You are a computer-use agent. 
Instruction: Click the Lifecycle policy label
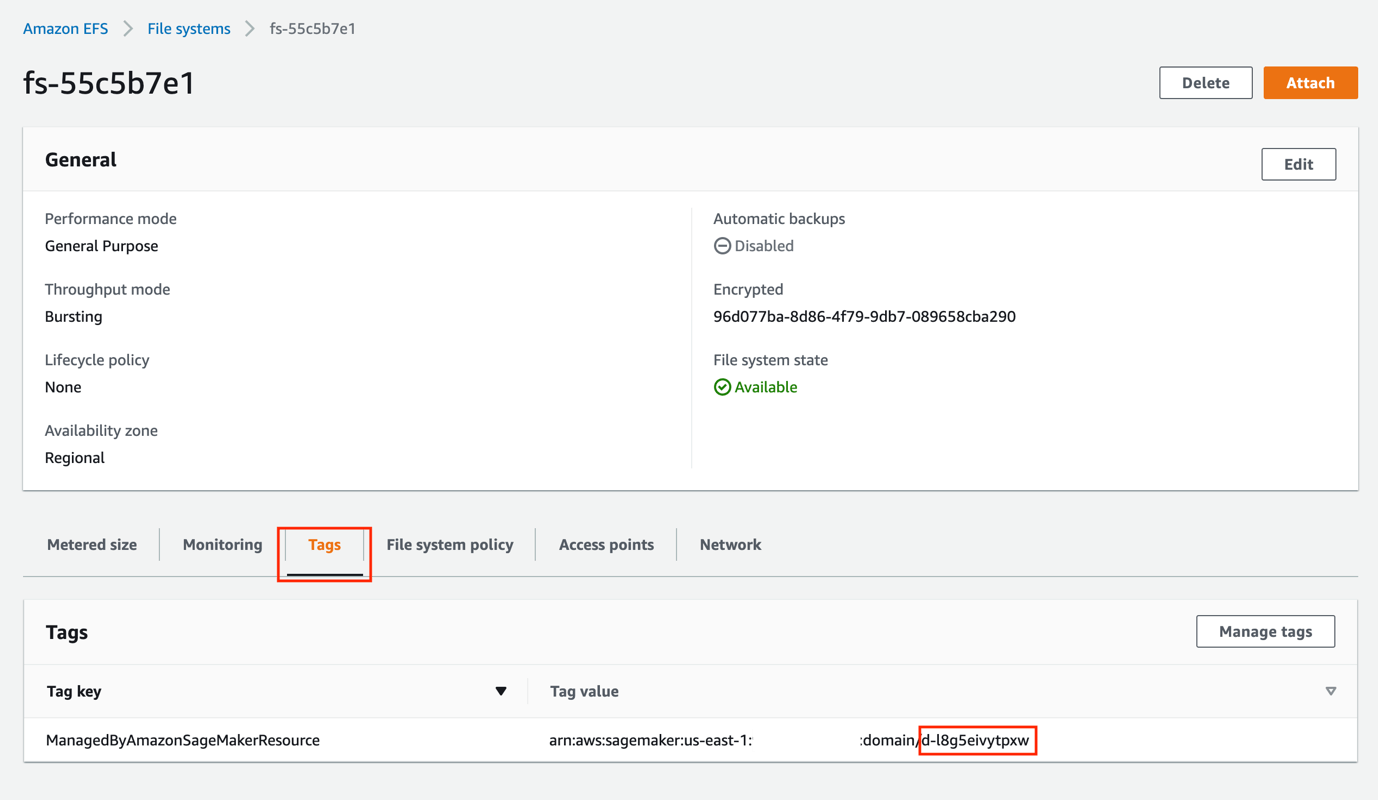[97, 360]
